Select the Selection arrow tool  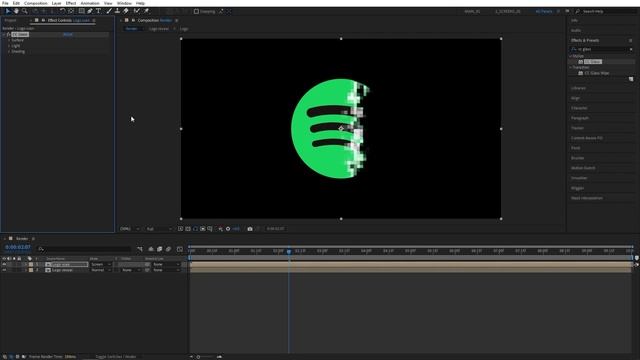click(8, 11)
